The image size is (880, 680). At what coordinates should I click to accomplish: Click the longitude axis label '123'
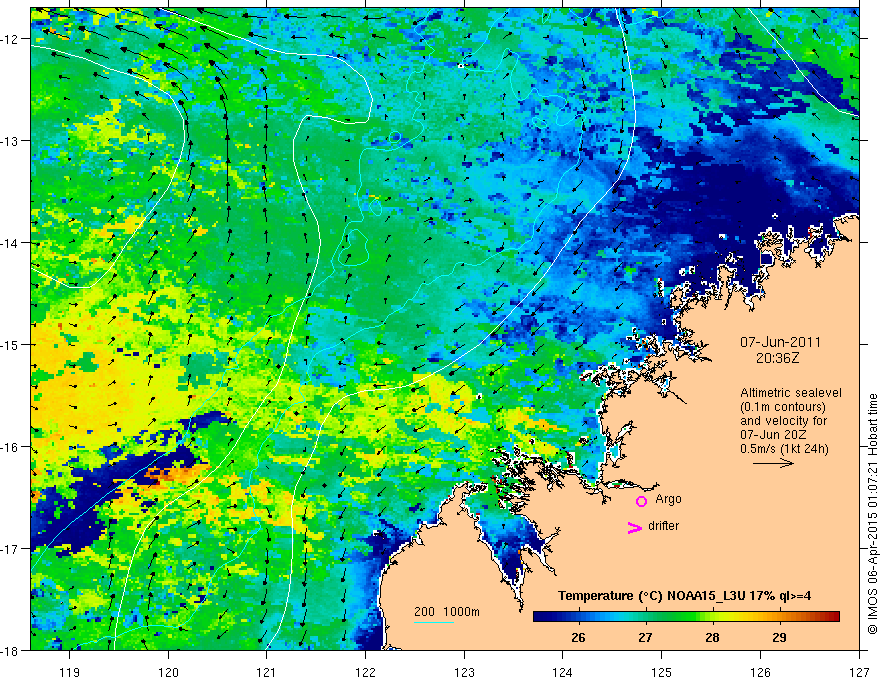[464, 672]
